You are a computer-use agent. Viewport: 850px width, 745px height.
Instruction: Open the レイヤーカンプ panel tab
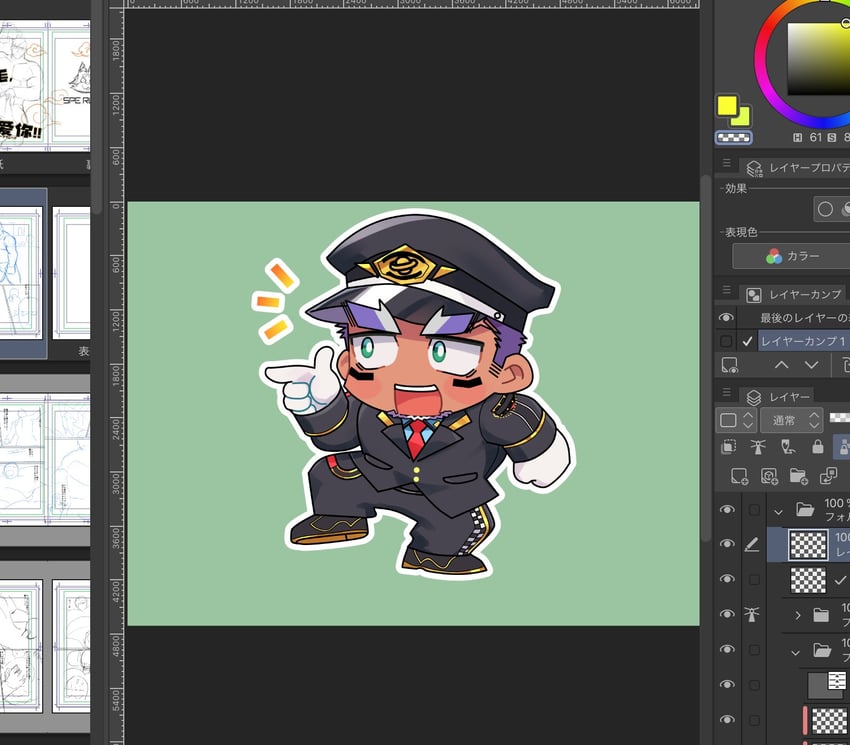click(795, 295)
